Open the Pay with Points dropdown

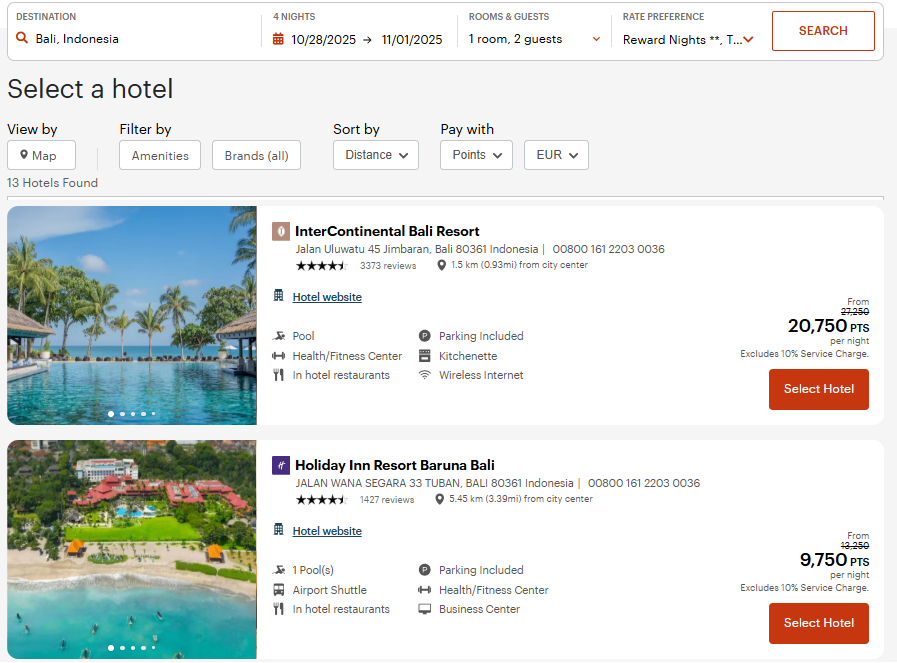click(476, 155)
